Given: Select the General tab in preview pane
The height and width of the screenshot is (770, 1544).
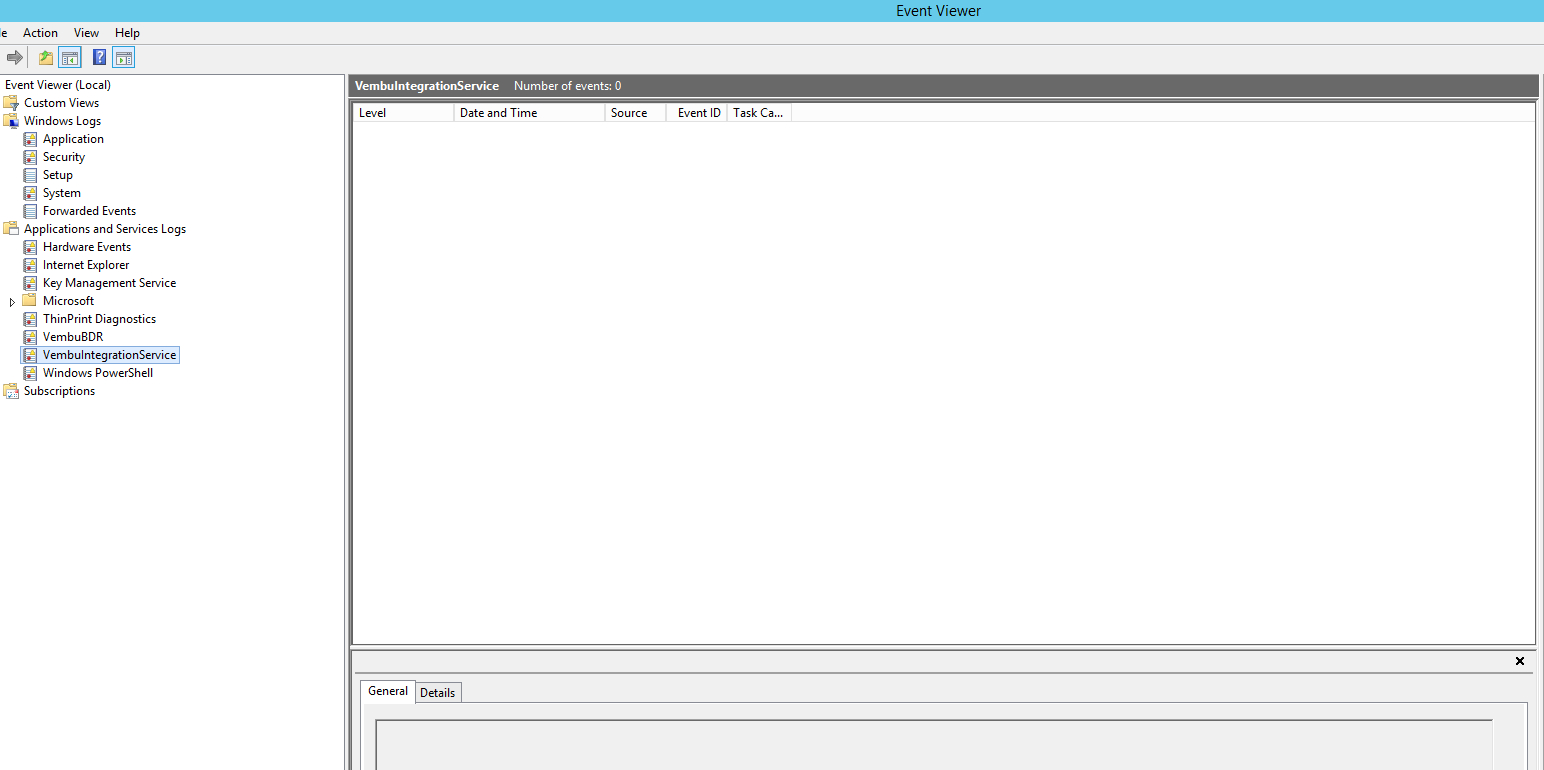Looking at the screenshot, I should click(x=387, y=691).
